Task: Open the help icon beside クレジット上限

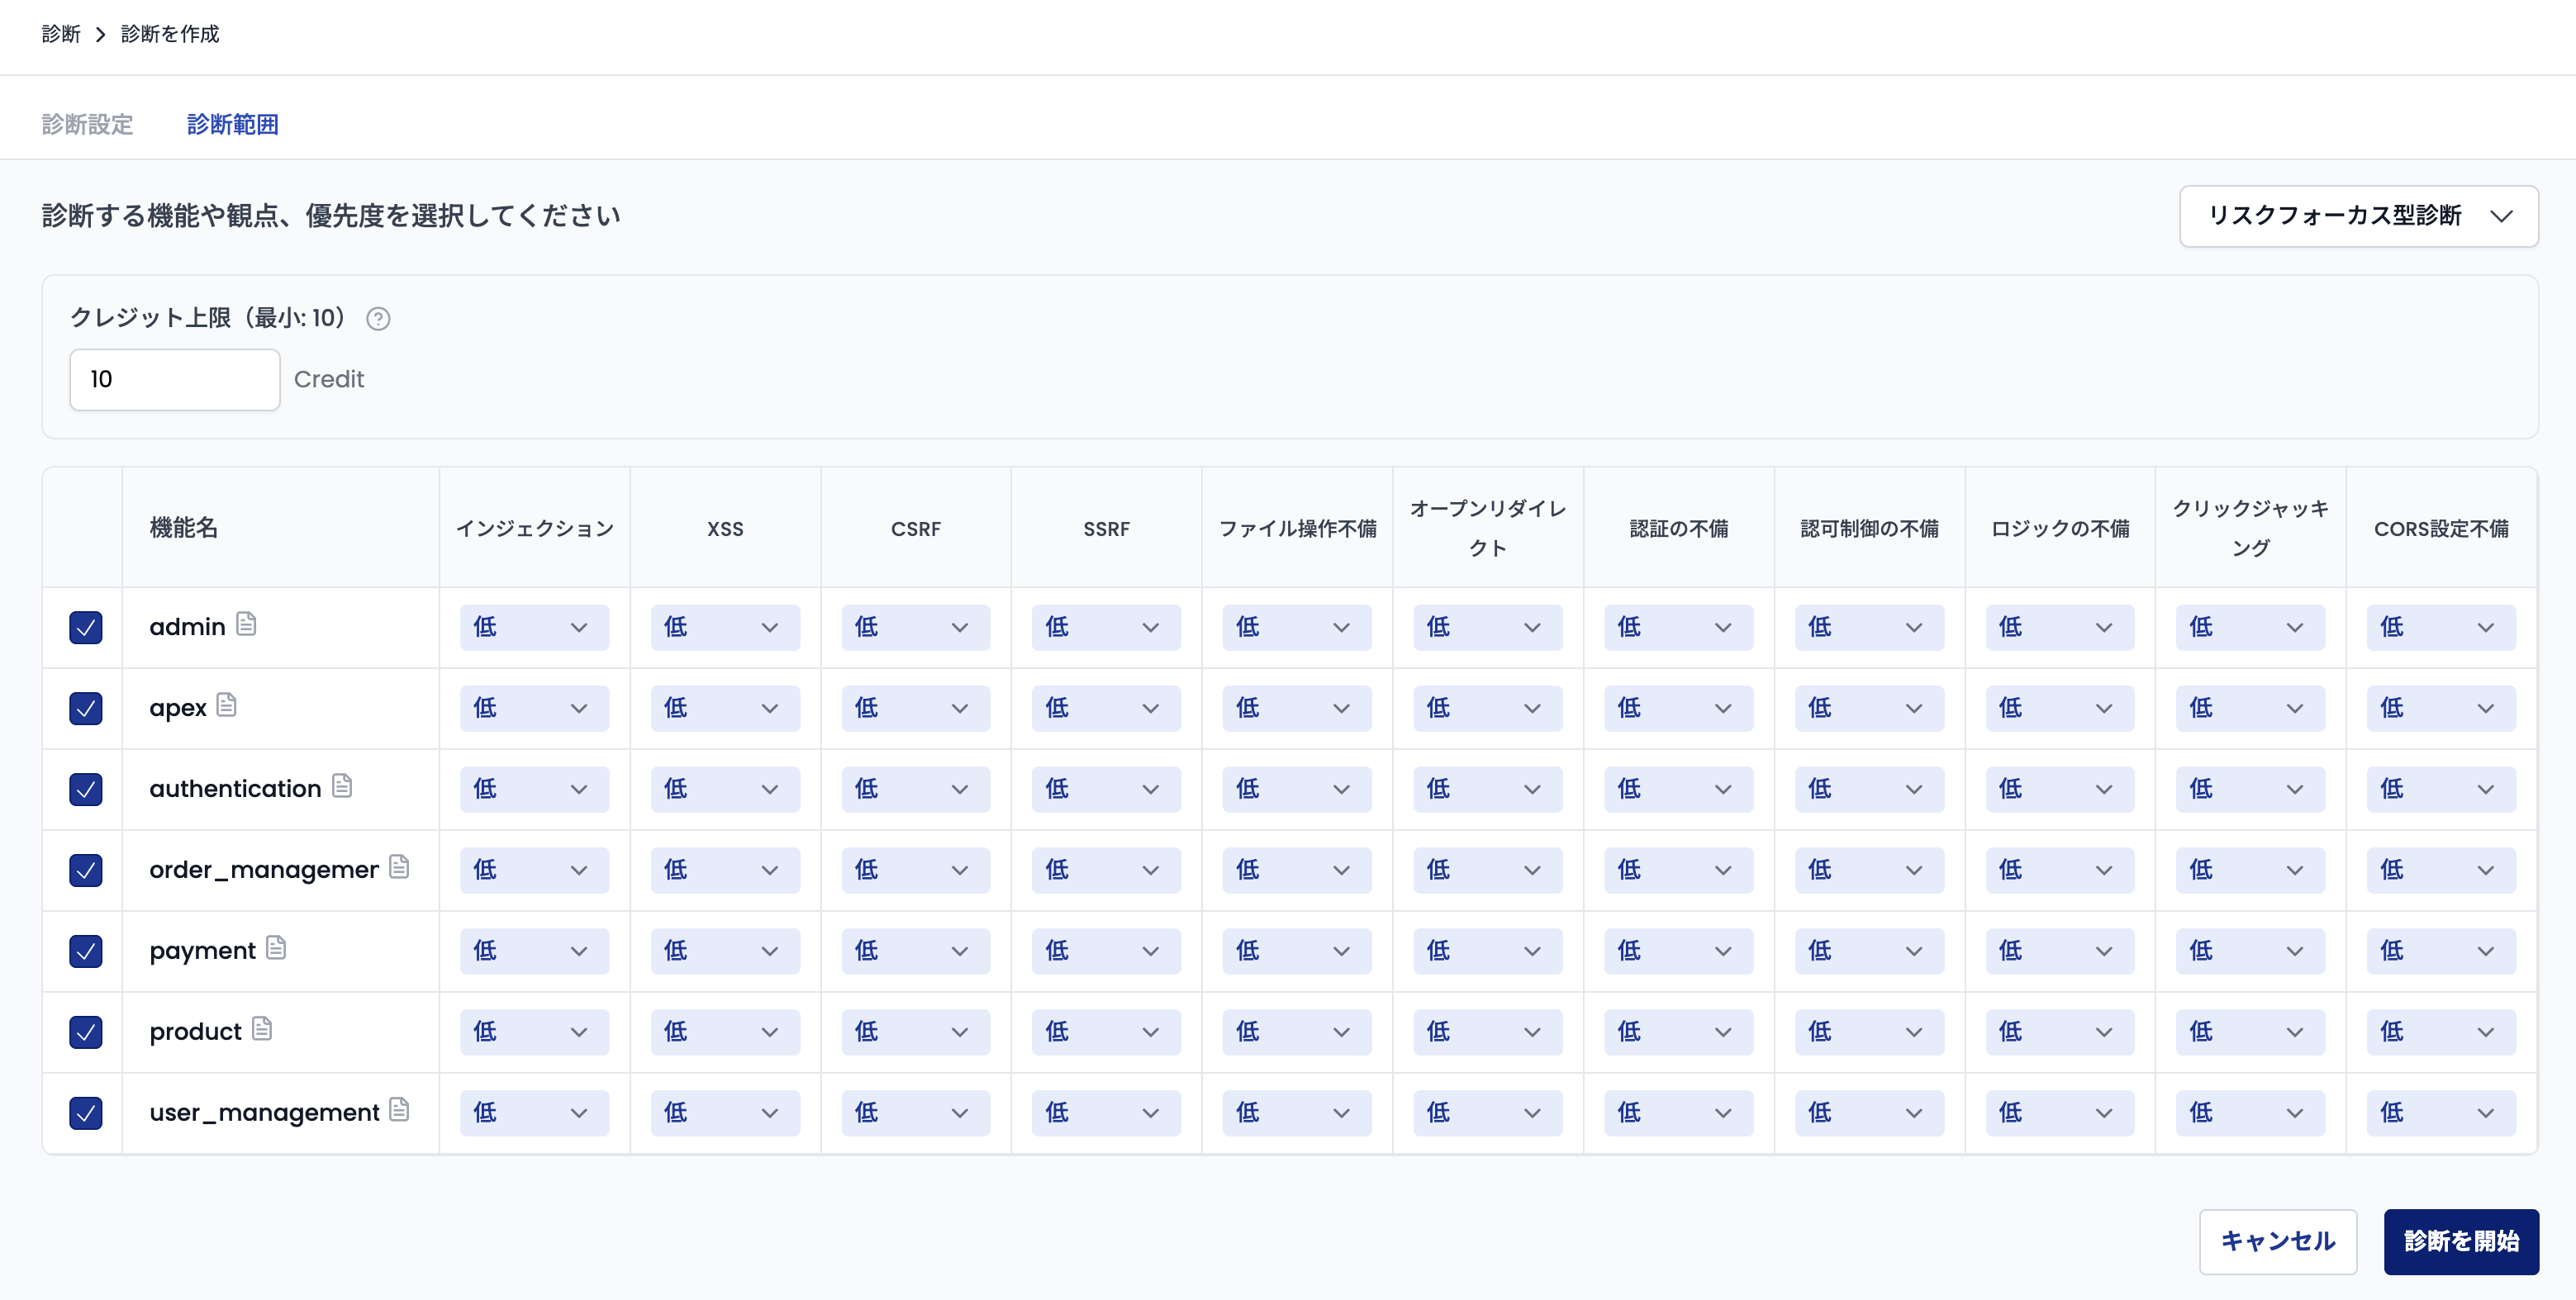Action: 378,318
